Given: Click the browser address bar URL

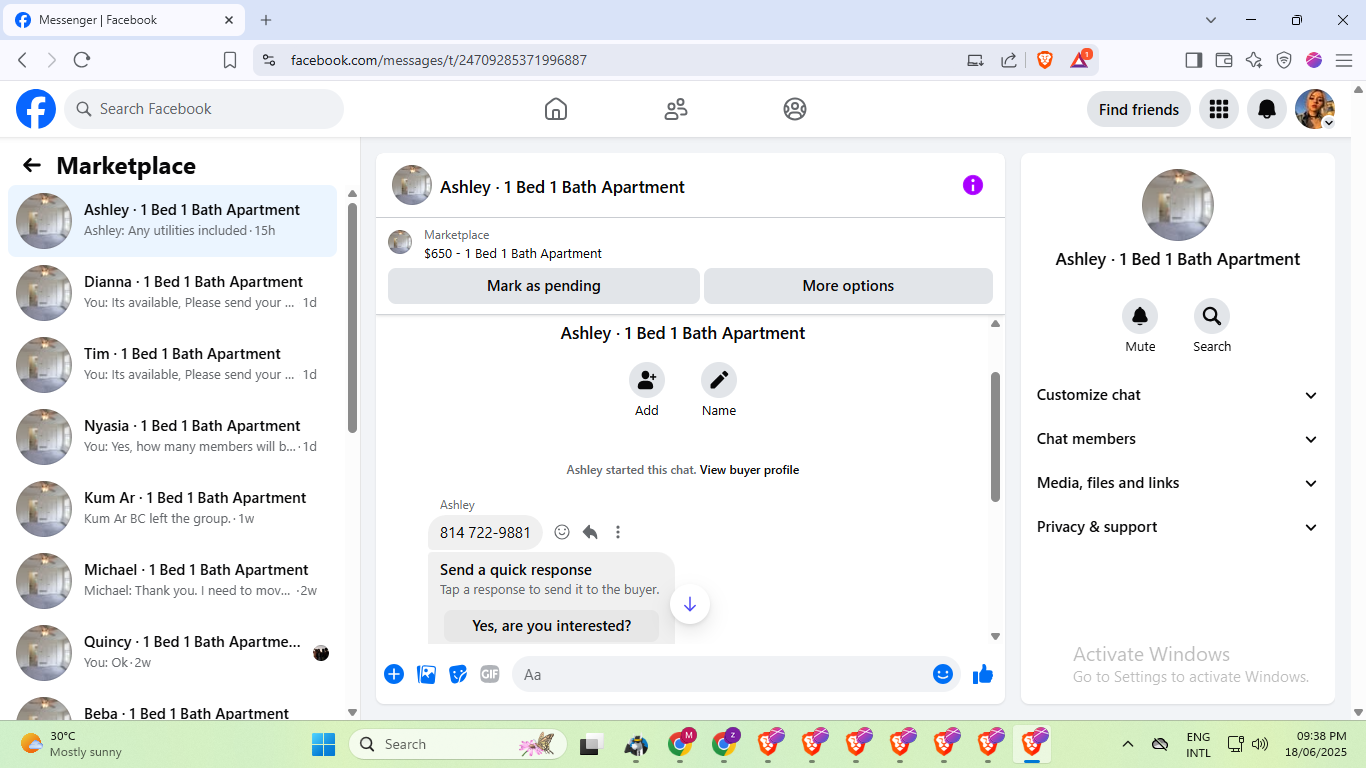Looking at the screenshot, I should 439,60.
